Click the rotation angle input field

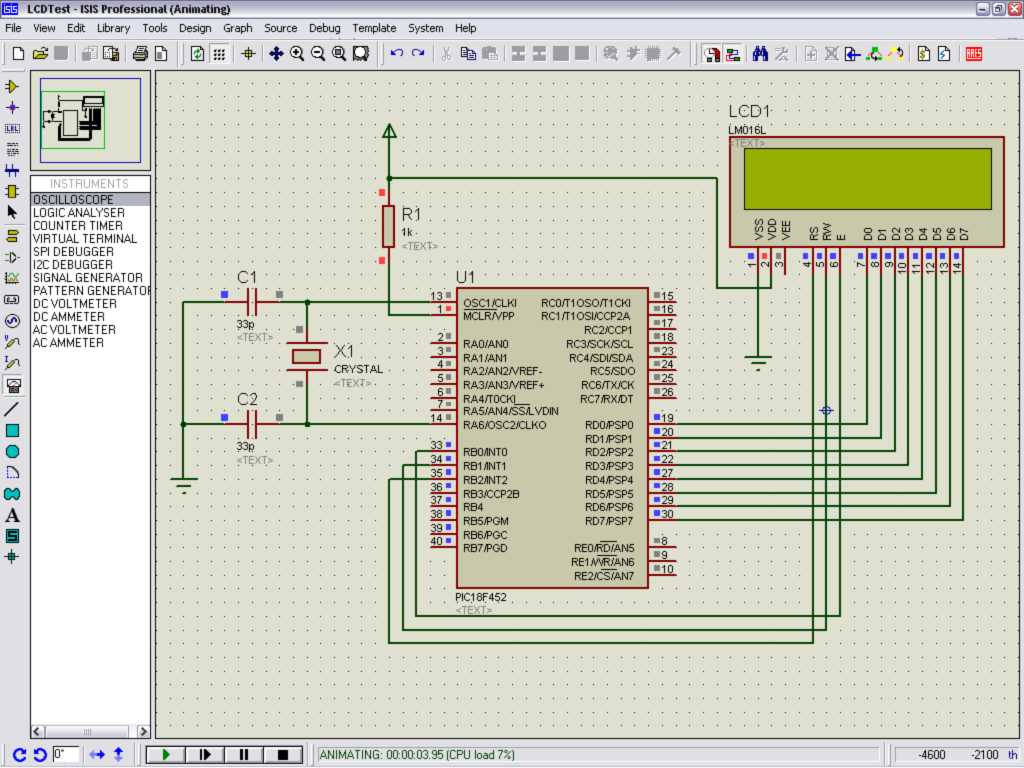click(65, 754)
